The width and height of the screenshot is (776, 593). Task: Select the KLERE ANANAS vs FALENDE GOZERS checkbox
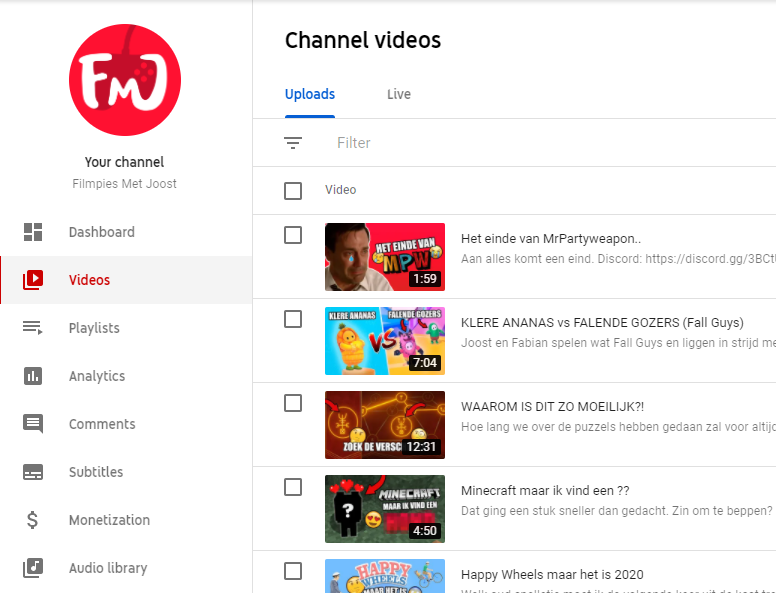coord(293,319)
